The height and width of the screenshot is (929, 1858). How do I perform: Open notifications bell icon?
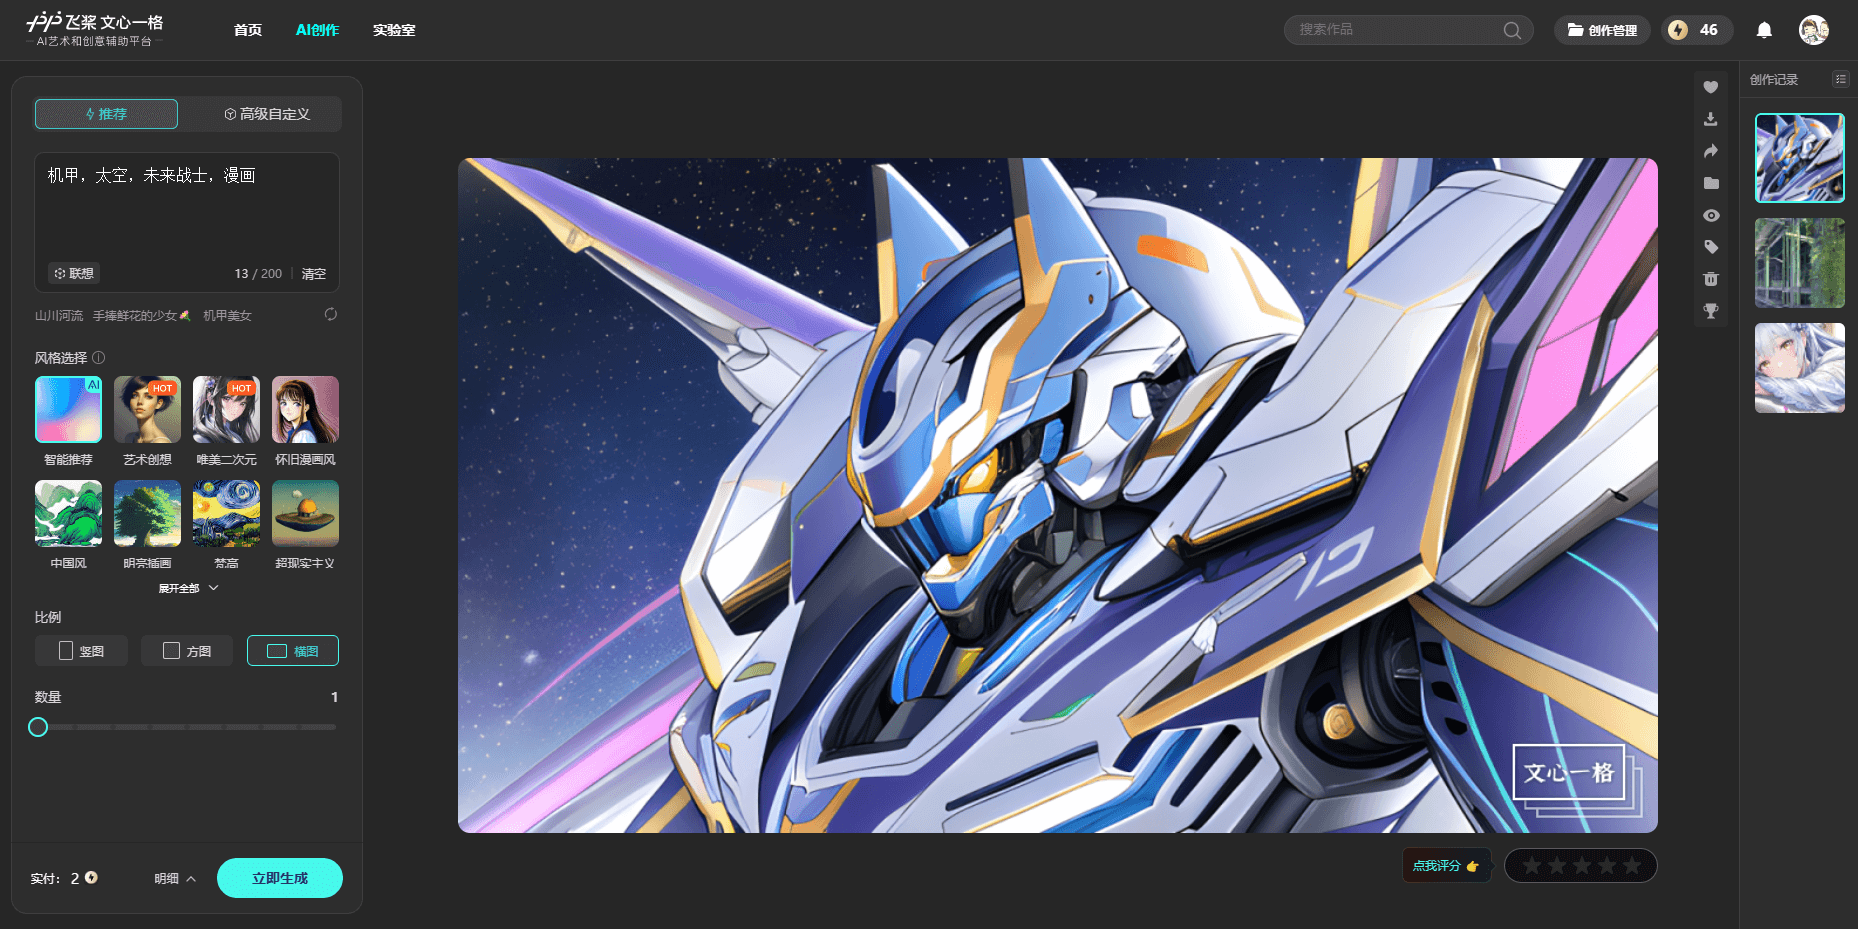[x=1764, y=30]
